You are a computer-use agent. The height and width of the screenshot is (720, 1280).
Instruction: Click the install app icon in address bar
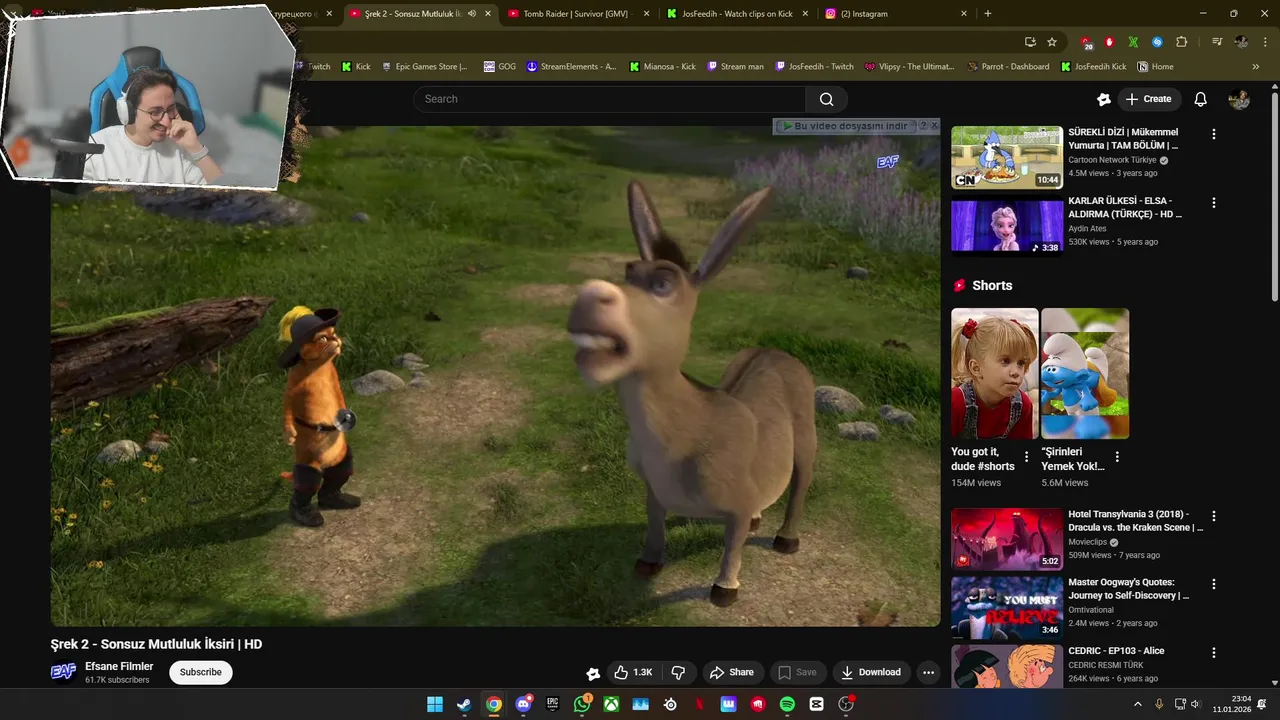(1030, 42)
